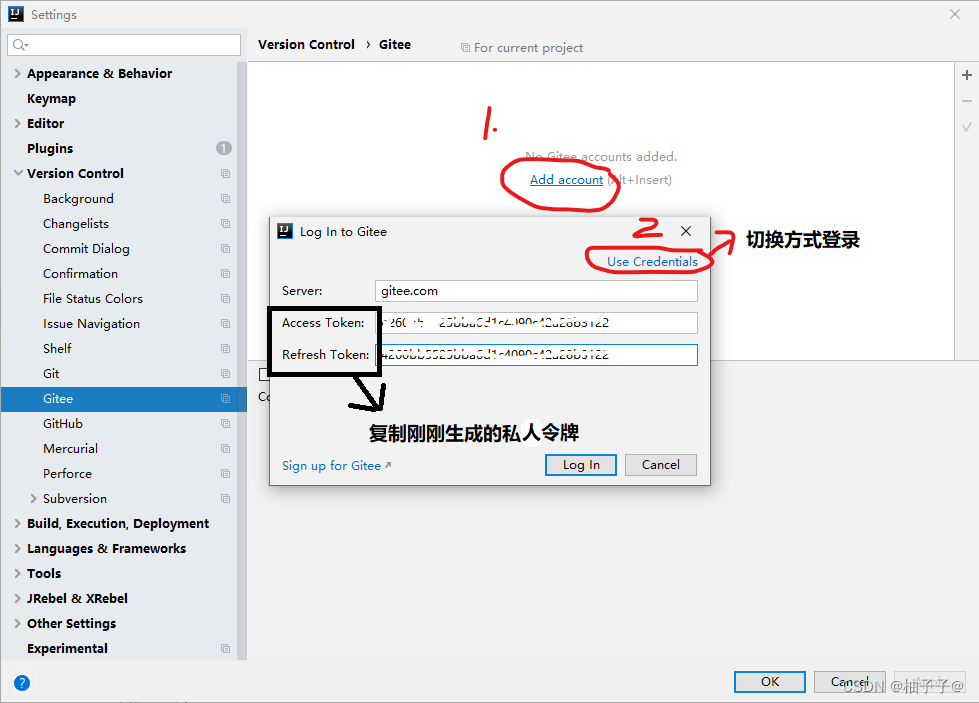Image resolution: width=979 pixels, height=703 pixels.
Task: Open Experimental settings
Action: [x=67, y=648]
